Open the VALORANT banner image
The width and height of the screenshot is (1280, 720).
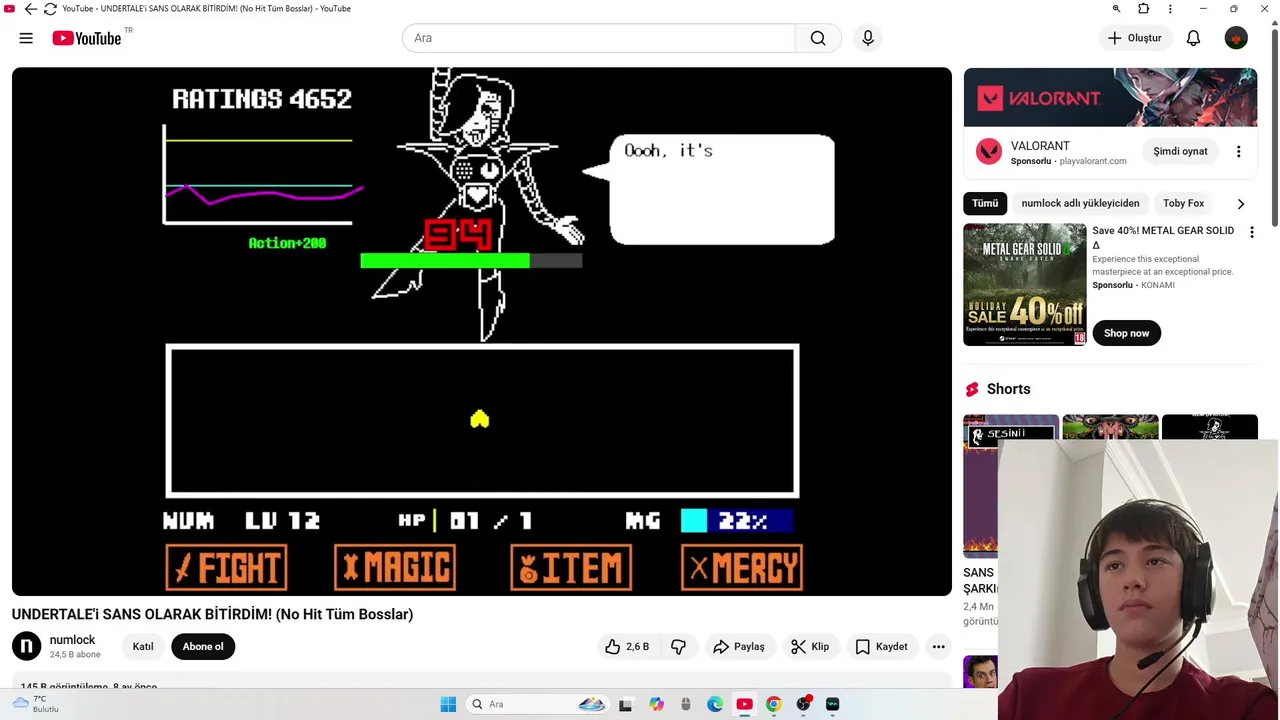tap(1110, 97)
